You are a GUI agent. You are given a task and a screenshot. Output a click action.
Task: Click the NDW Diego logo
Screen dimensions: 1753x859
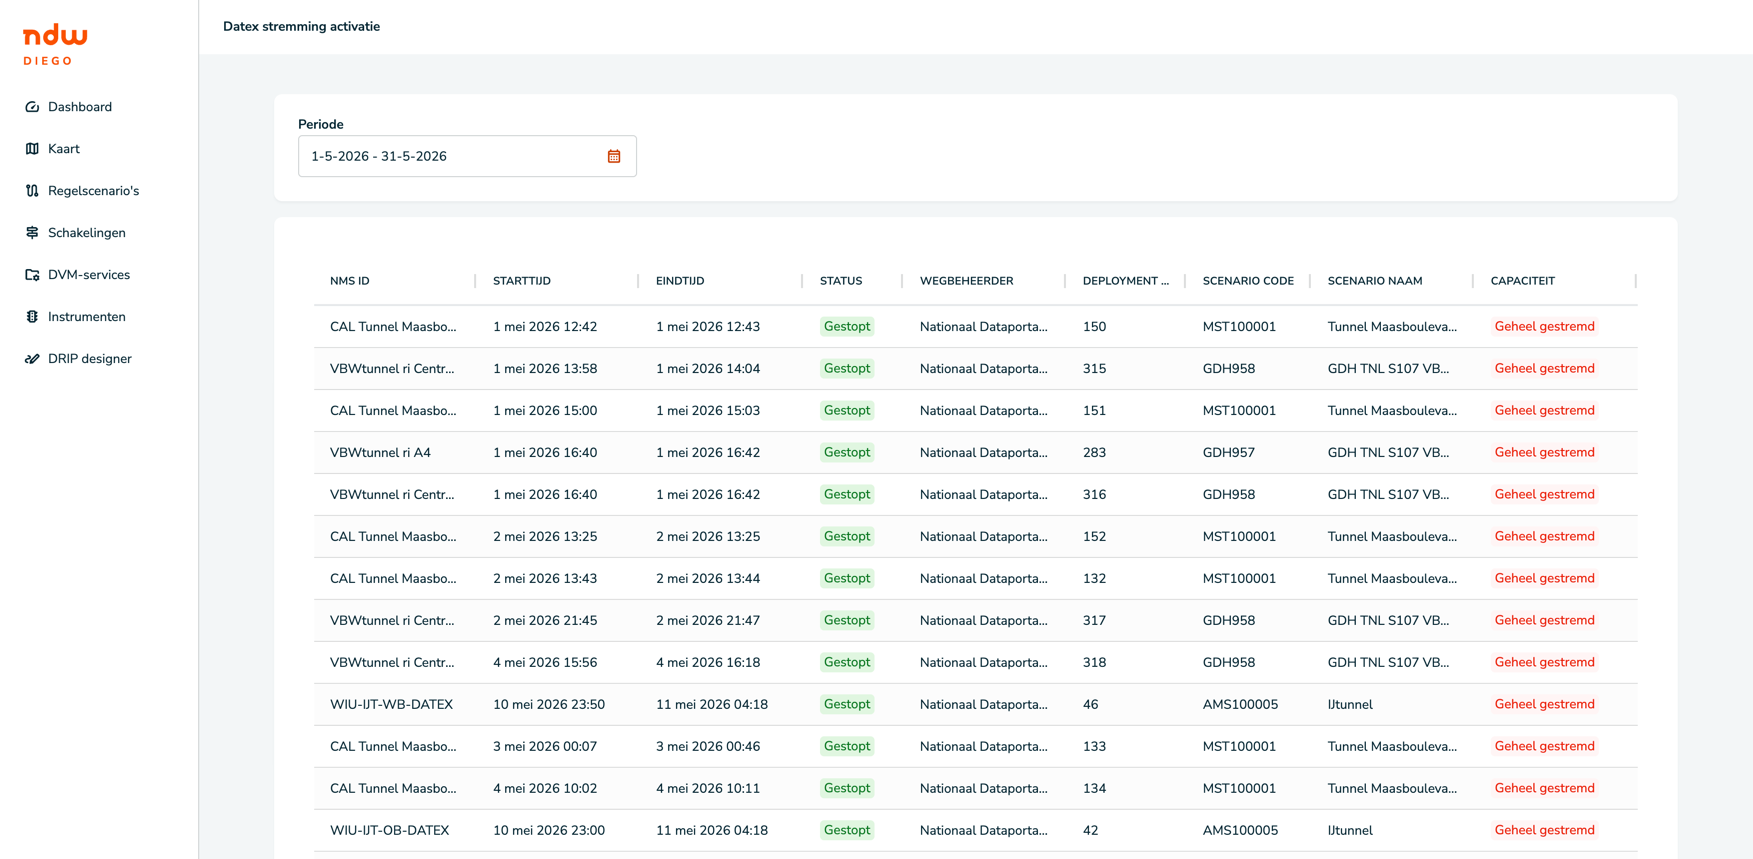pyautogui.click(x=55, y=46)
